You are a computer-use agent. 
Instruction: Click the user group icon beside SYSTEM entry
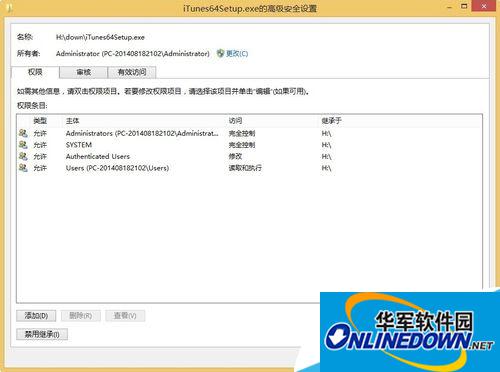23,145
